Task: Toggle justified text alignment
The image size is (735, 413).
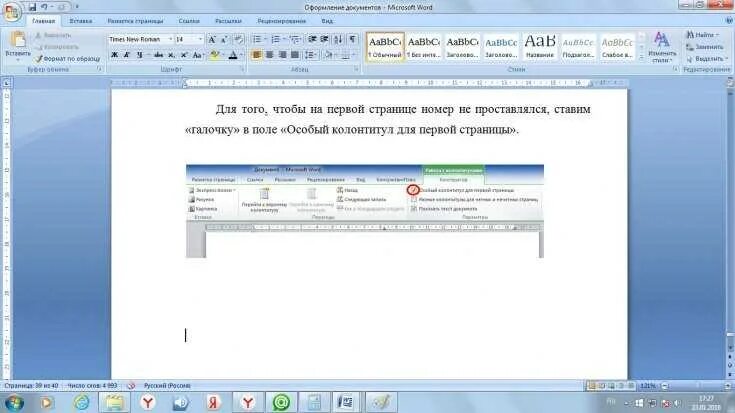Action: pyautogui.click(x=295, y=55)
